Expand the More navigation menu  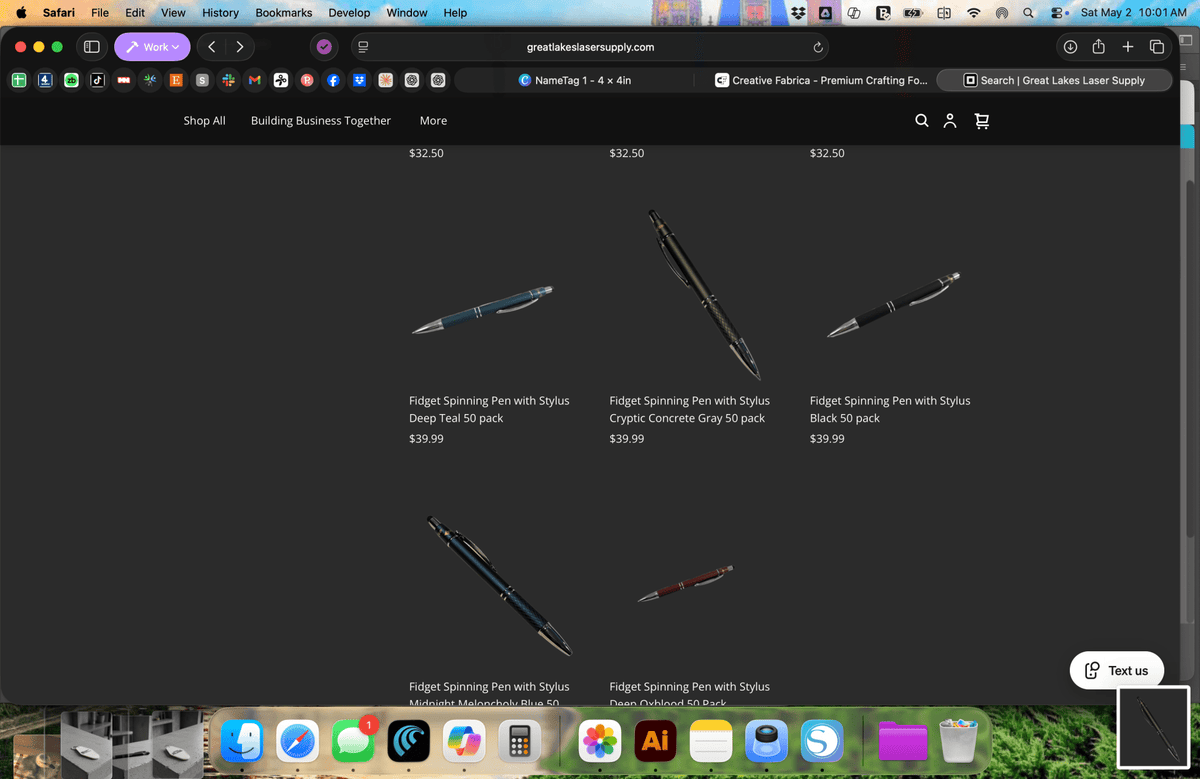click(433, 120)
